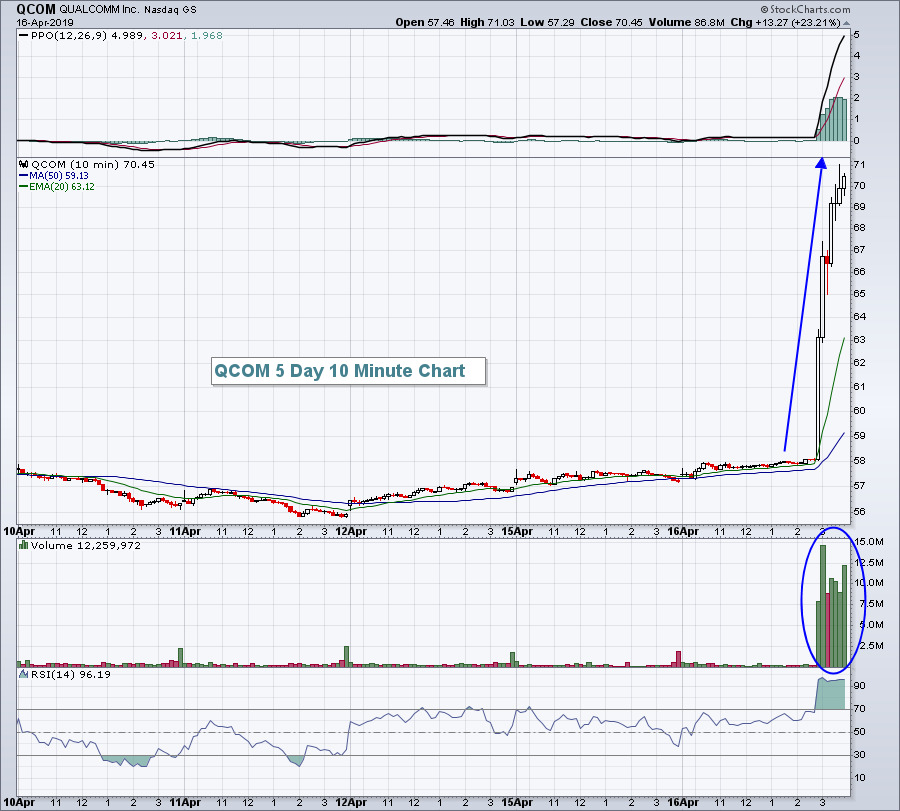The width and height of the screenshot is (900, 811).
Task: Click the 12Apr date under the price panel
Action: (x=350, y=531)
